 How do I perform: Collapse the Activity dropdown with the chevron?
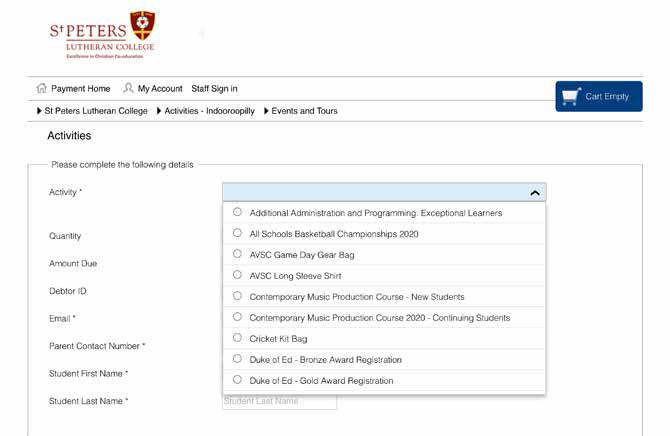tap(535, 193)
